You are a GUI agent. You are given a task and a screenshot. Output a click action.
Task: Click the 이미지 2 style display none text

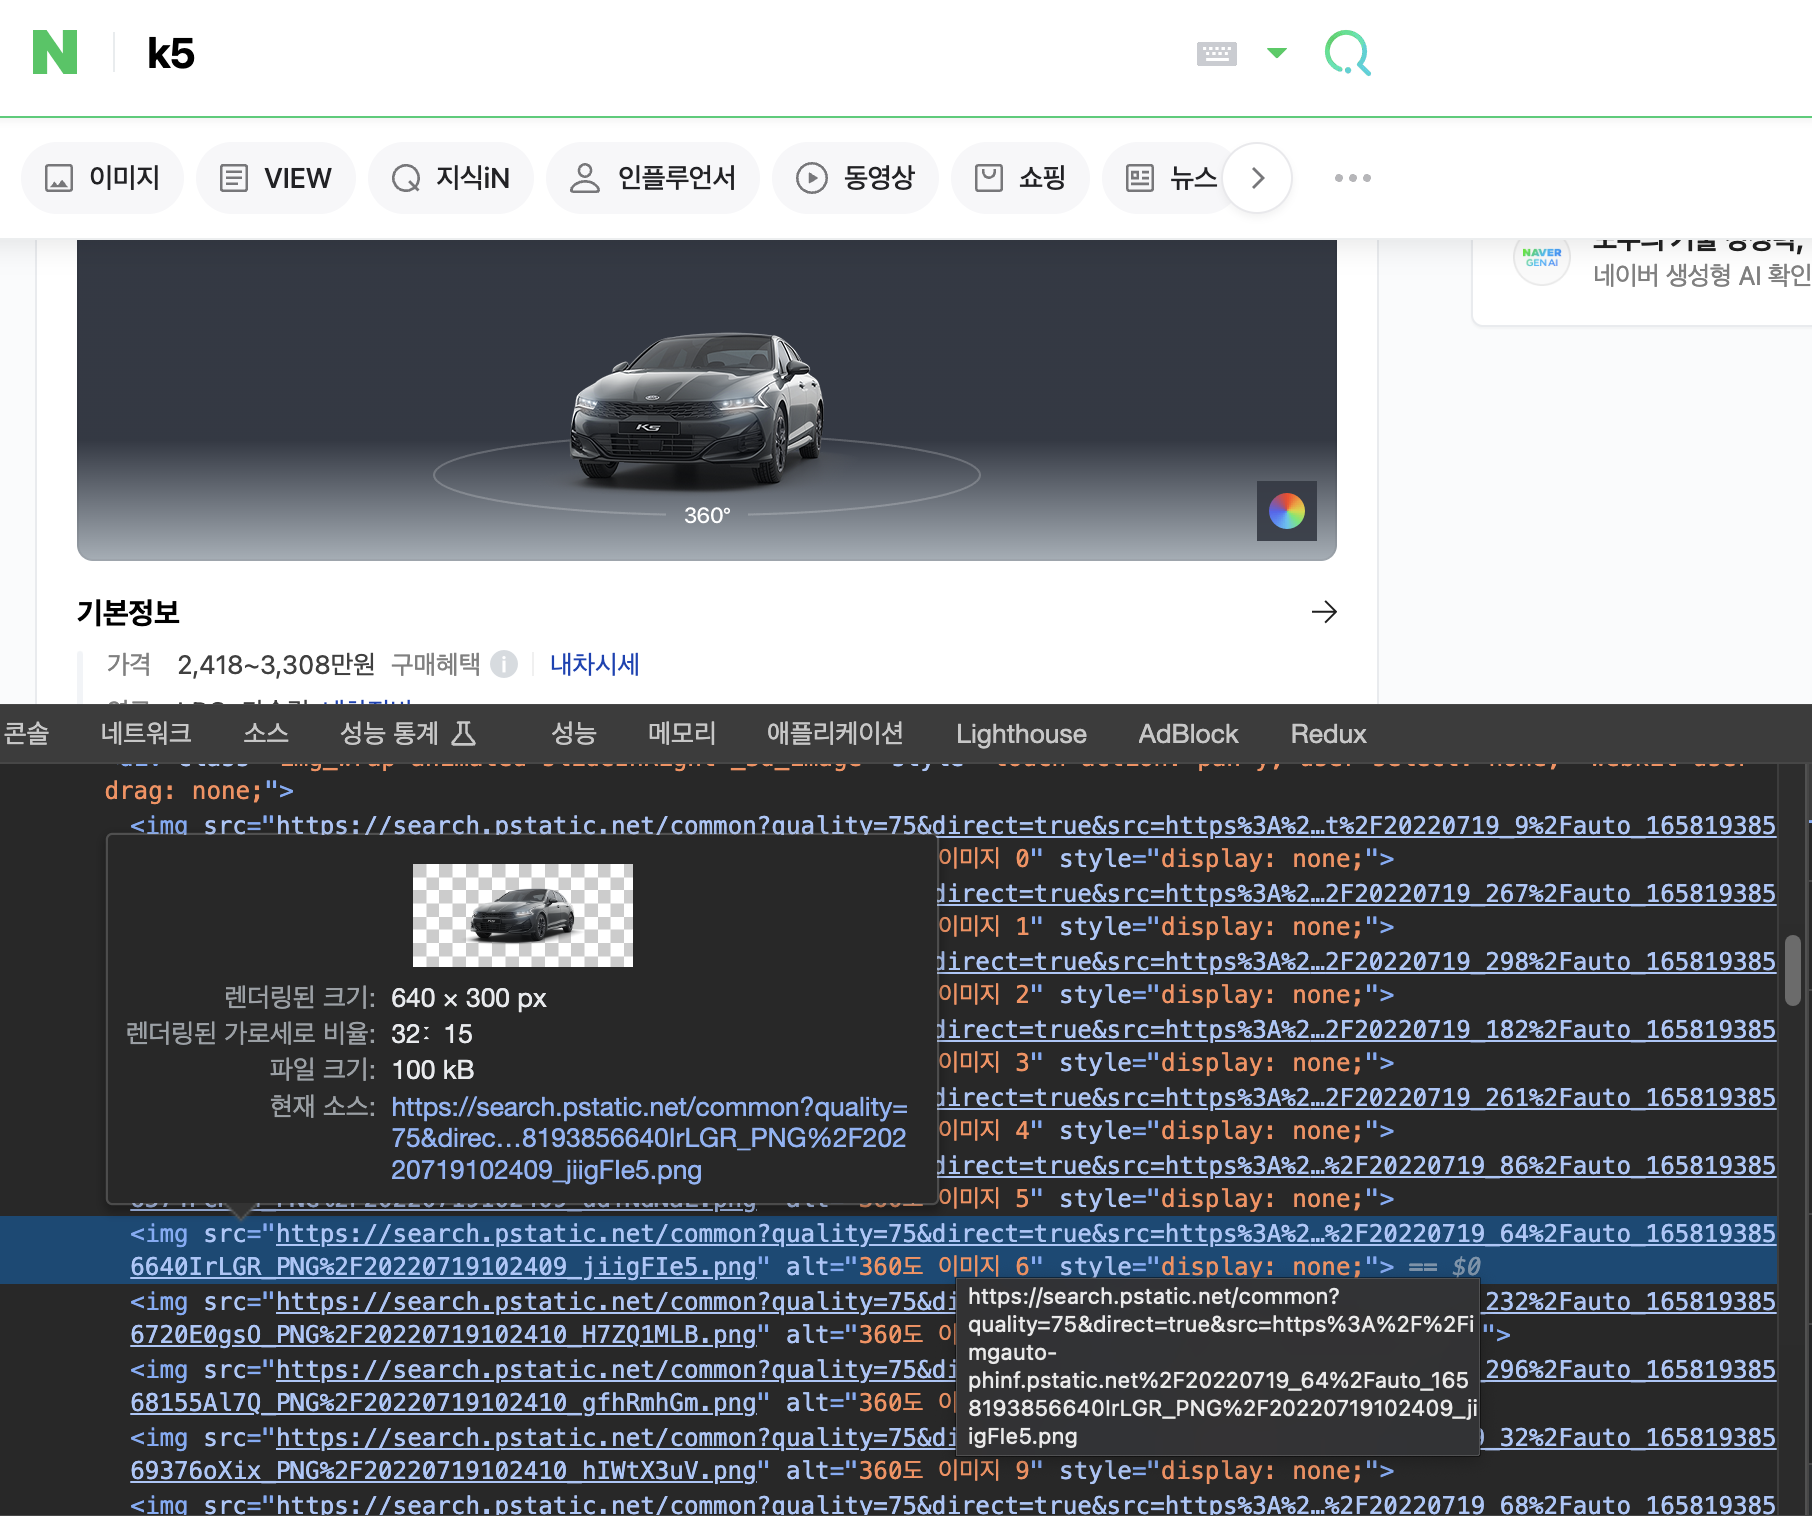click(1226, 994)
